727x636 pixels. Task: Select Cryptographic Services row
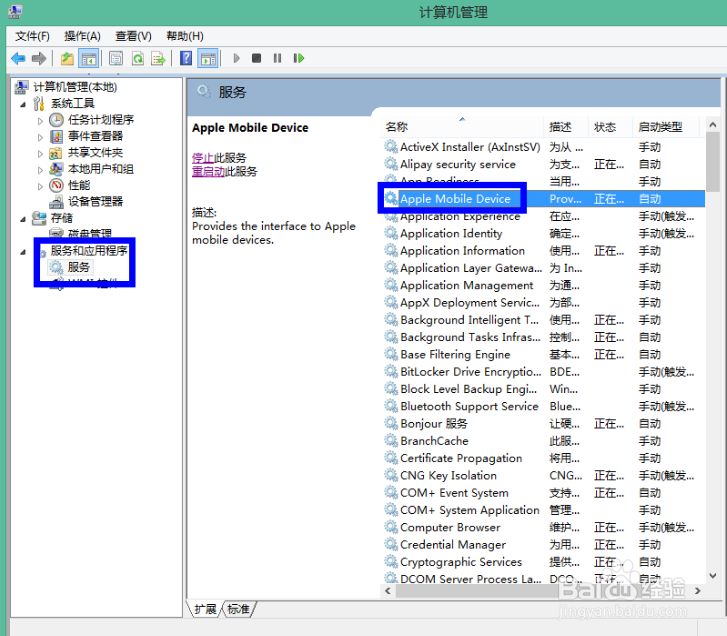point(542,562)
